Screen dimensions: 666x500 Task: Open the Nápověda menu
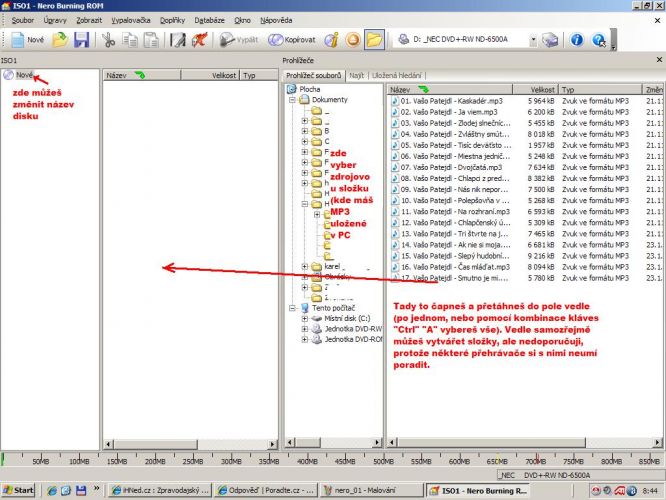point(276,20)
